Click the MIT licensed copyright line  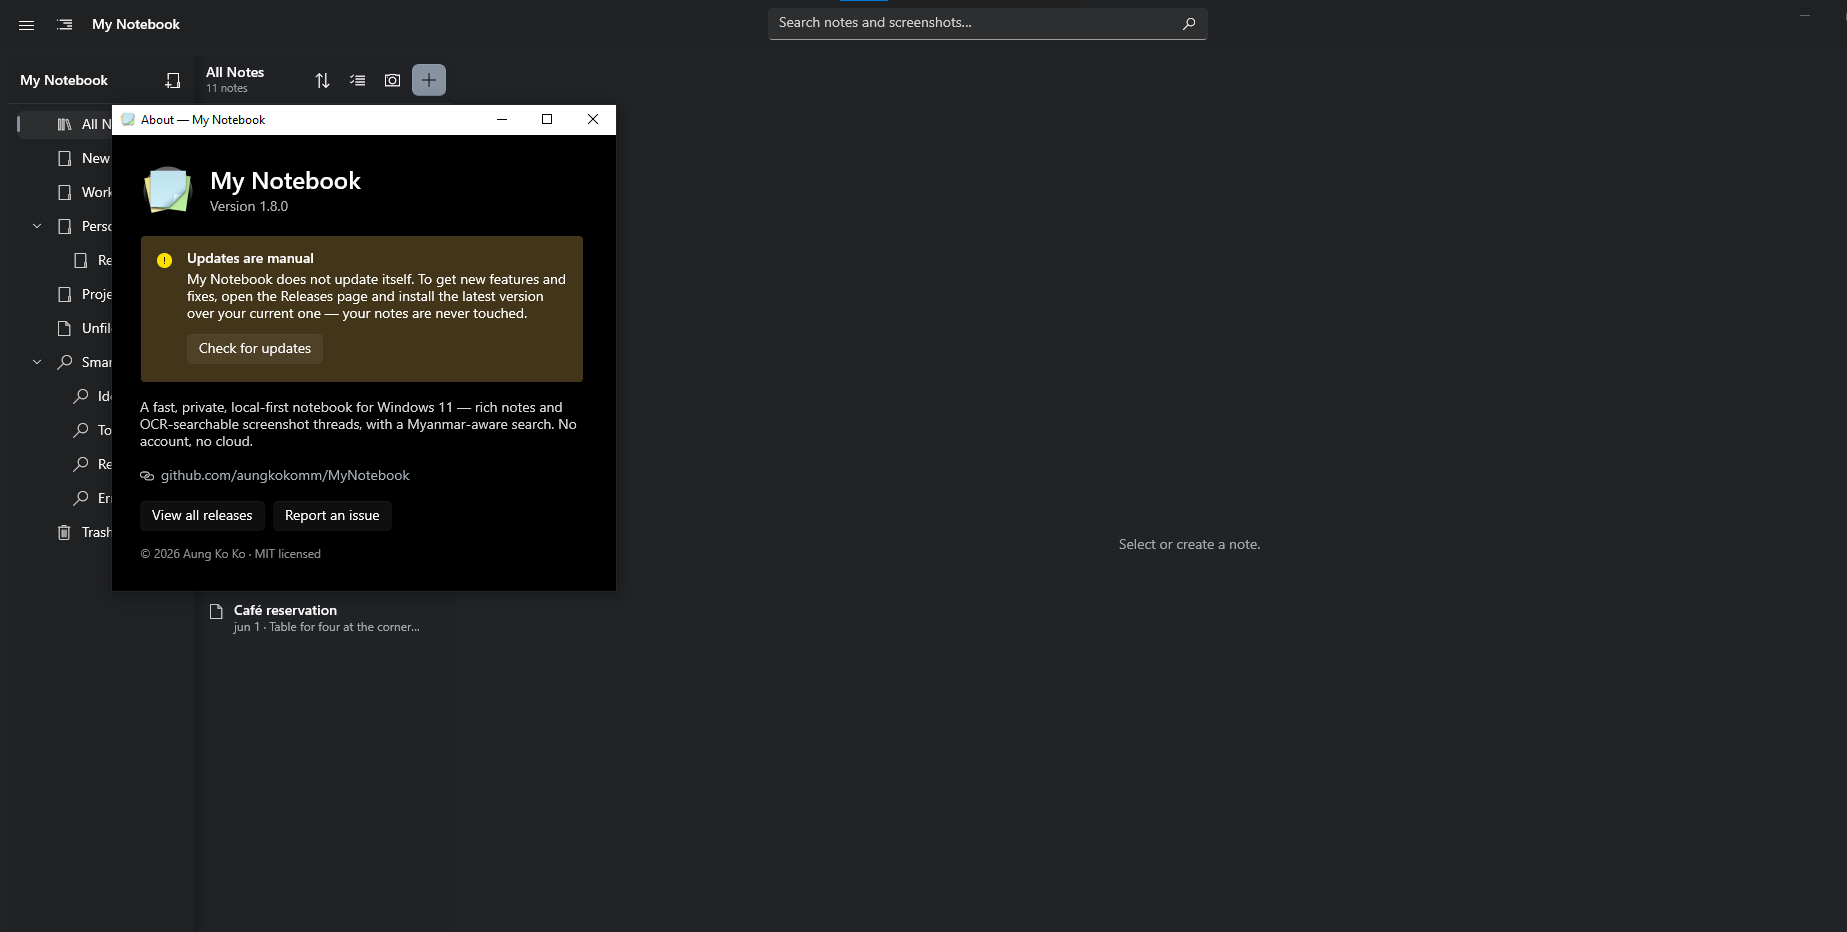(x=231, y=554)
